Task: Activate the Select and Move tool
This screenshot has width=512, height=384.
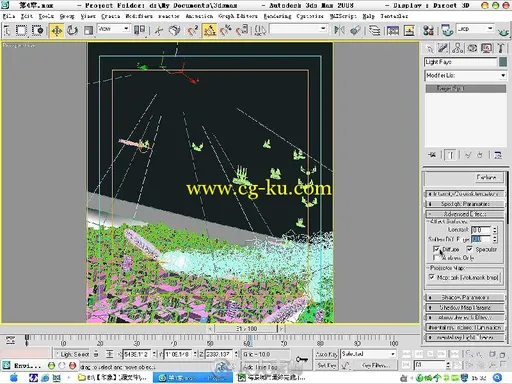Action: (x=57, y=31)
